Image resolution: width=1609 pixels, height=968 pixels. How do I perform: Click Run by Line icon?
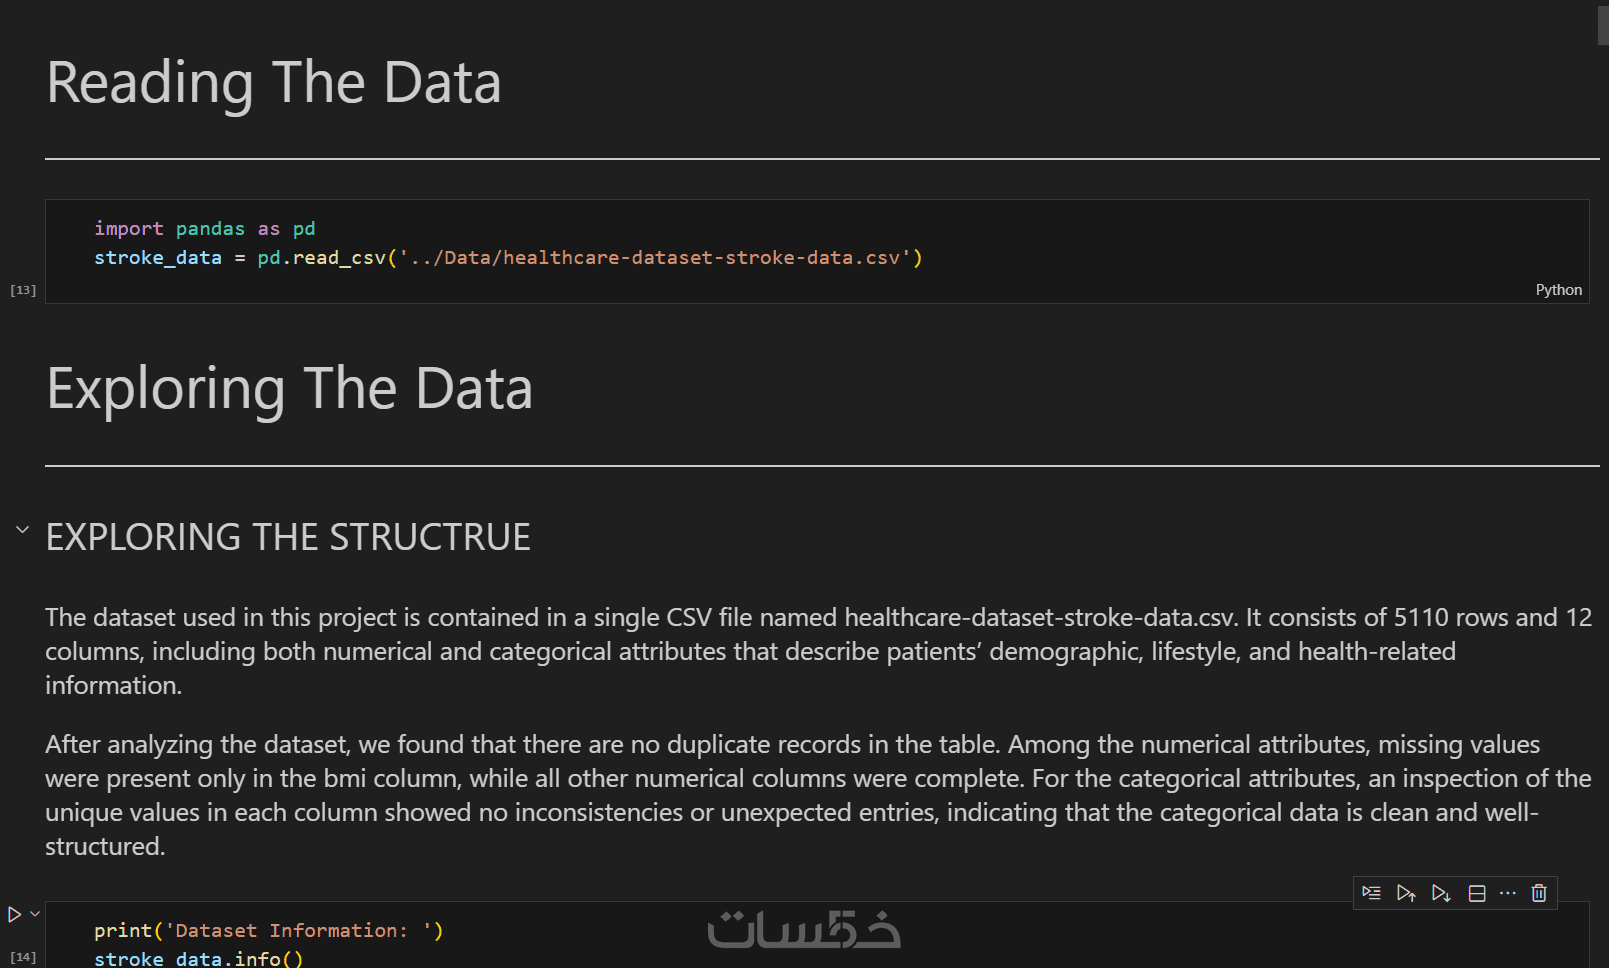click(x=1372, y=893)
